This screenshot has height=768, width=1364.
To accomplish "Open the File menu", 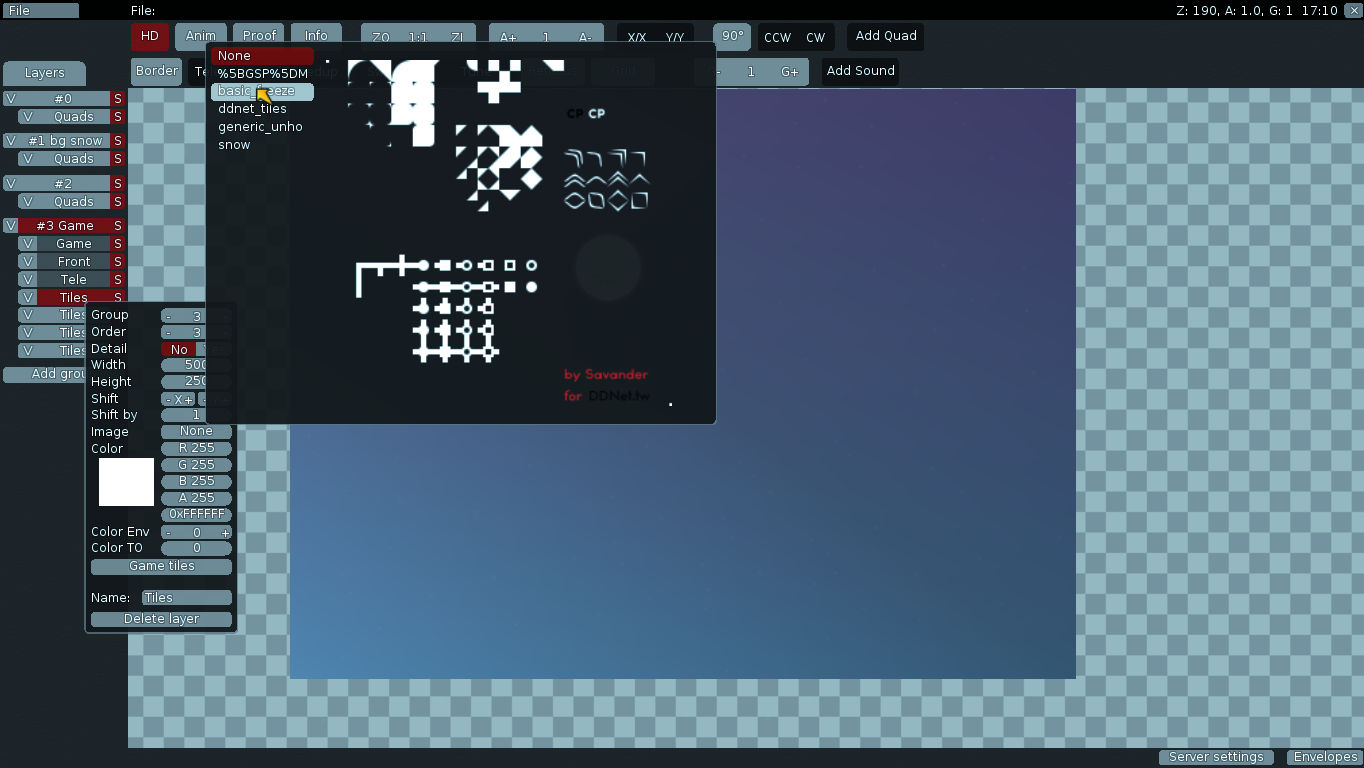I will (x=41, y=11).
